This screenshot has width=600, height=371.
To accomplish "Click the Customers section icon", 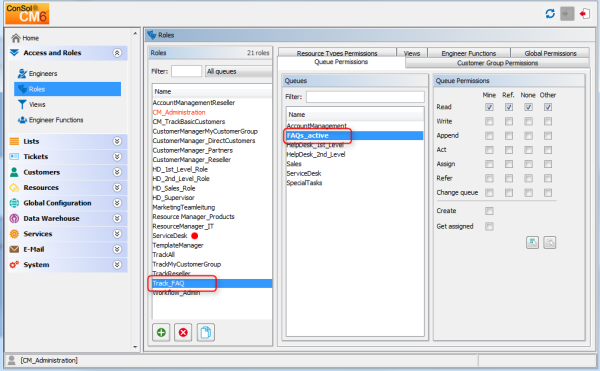I will tap(14, 172).
